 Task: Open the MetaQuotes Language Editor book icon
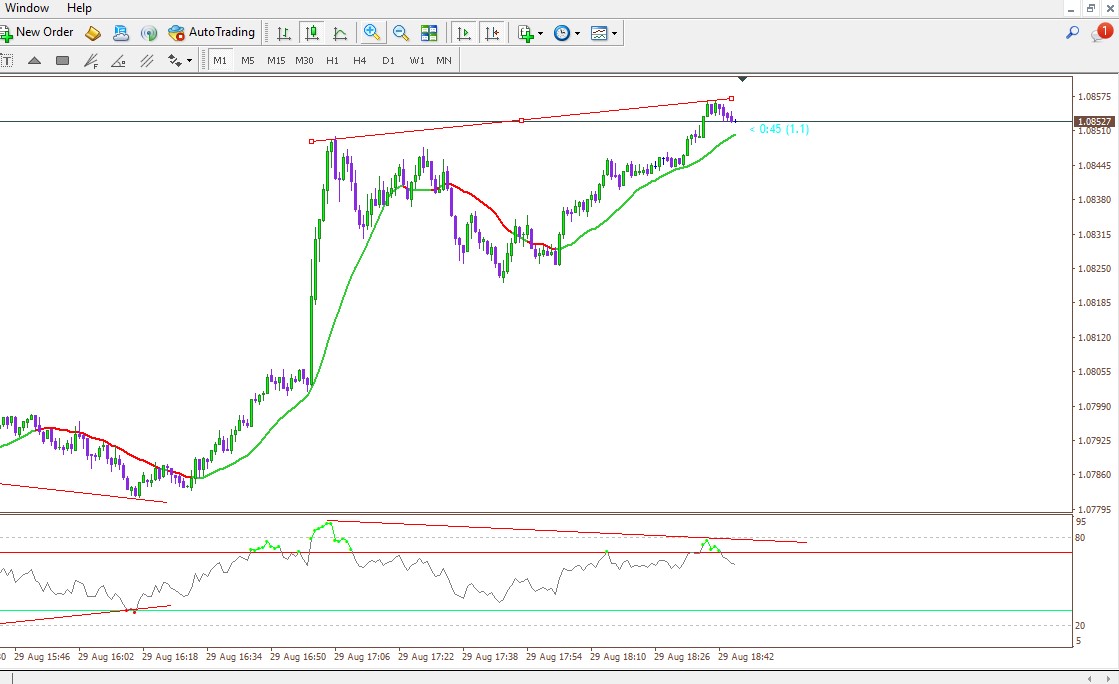pyautogui.click(x=93, y=33)
